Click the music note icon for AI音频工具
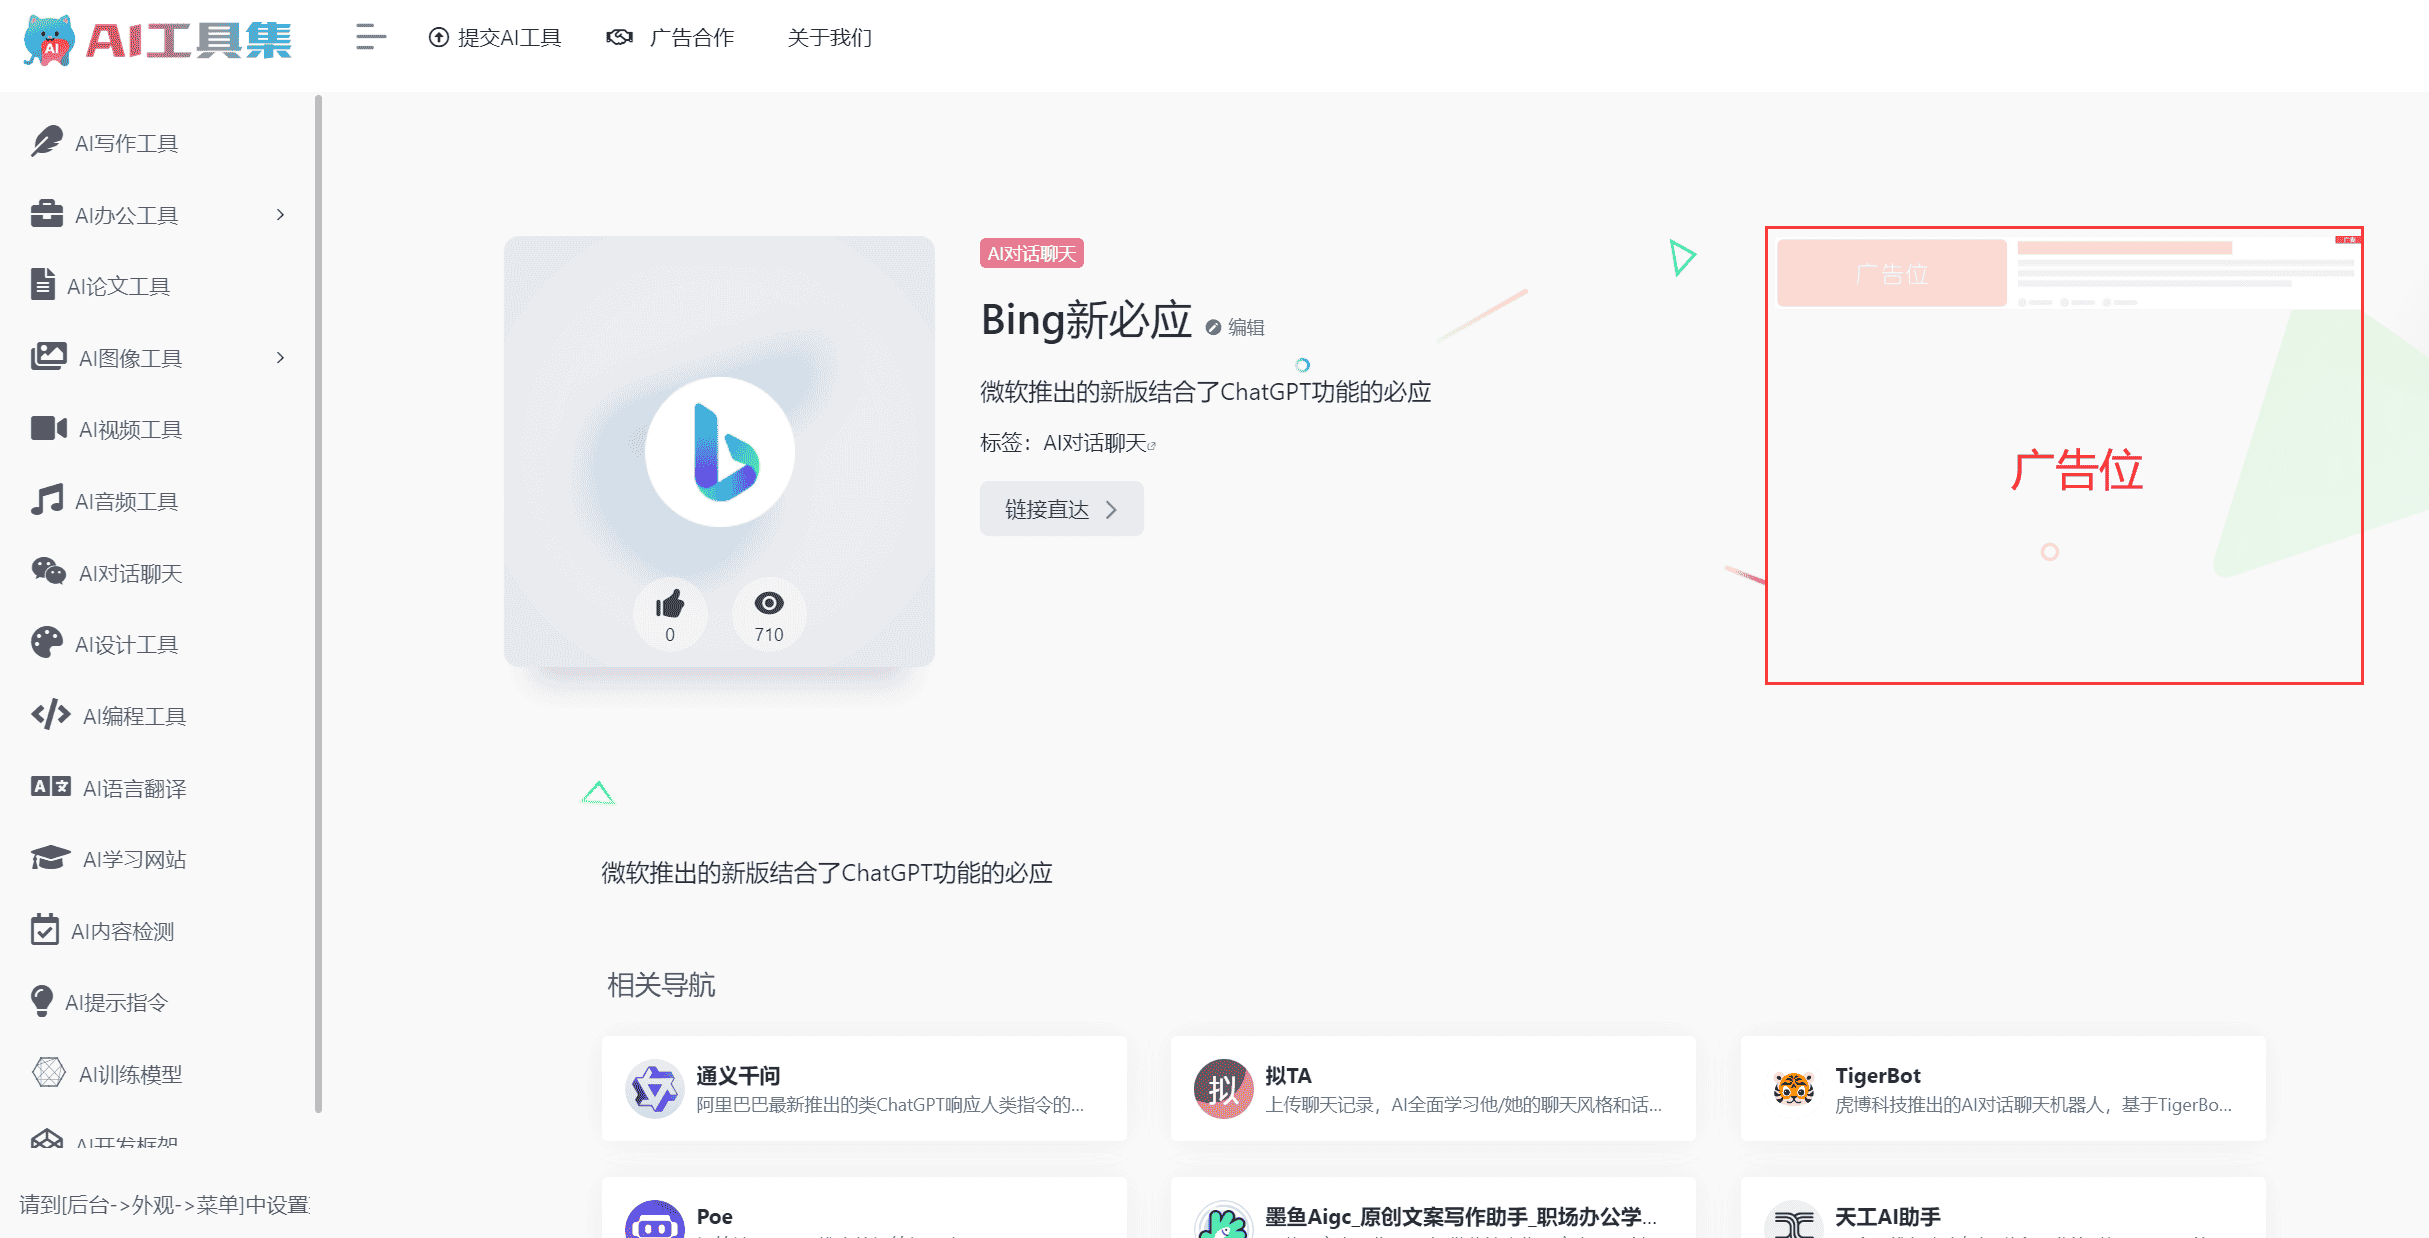Image resolution: width=2429 pixels, height=1238 pixels. pyautogui.click(x=46, y=500)
